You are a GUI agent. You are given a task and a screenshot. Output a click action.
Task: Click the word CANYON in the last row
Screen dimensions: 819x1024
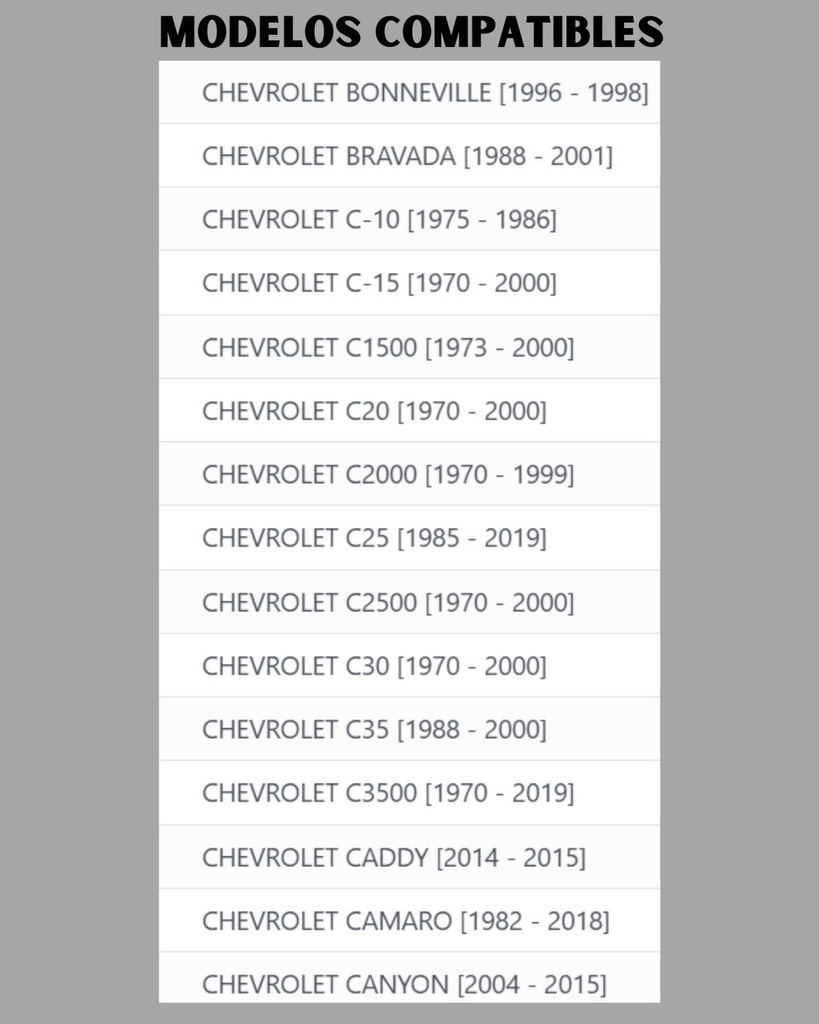click(397, 984)
